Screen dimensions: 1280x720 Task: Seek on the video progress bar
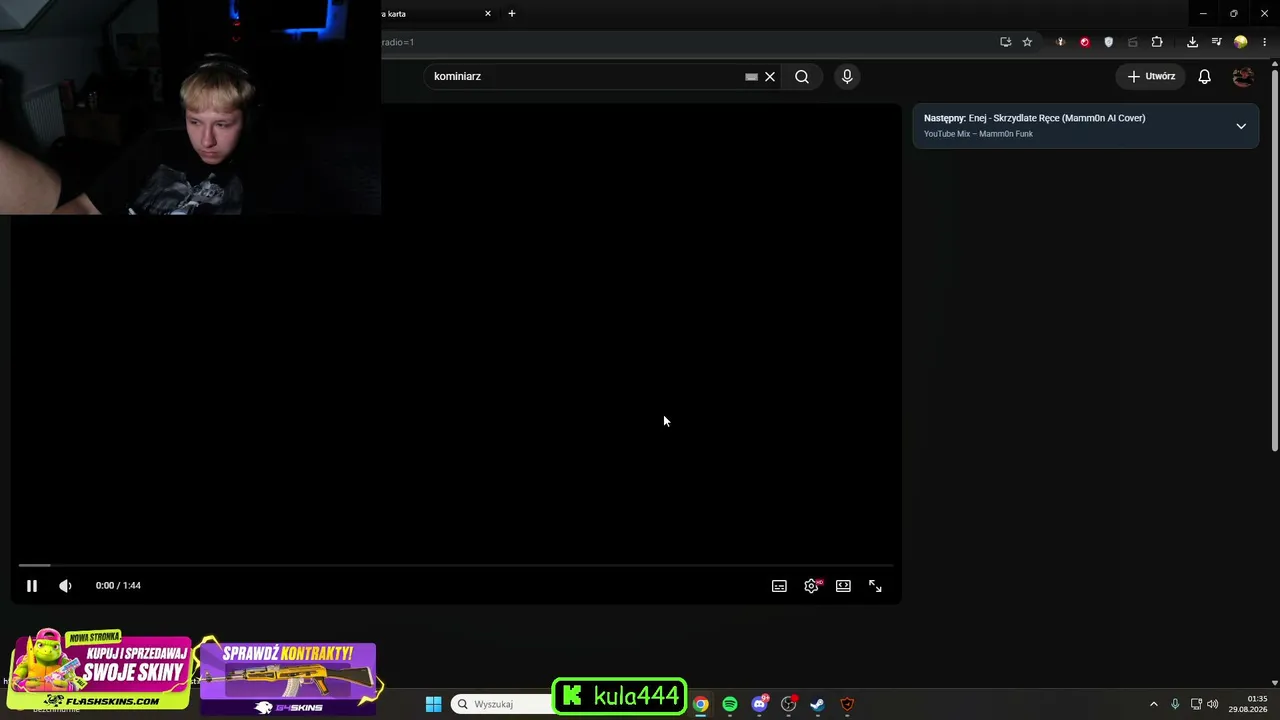455,565
